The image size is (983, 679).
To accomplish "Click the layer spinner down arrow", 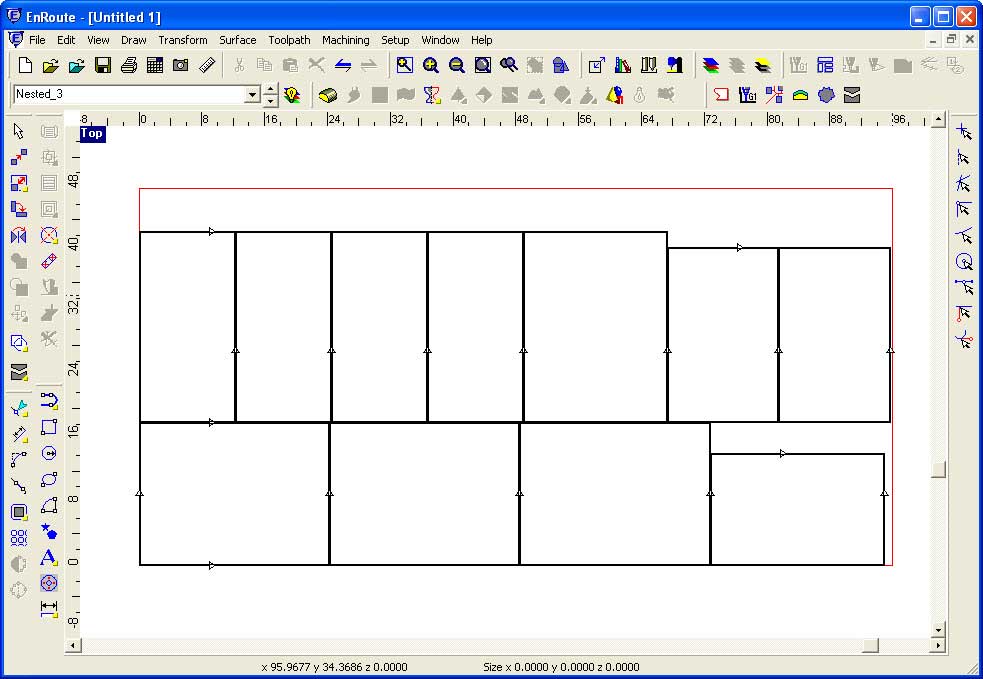I will point(270,100).
